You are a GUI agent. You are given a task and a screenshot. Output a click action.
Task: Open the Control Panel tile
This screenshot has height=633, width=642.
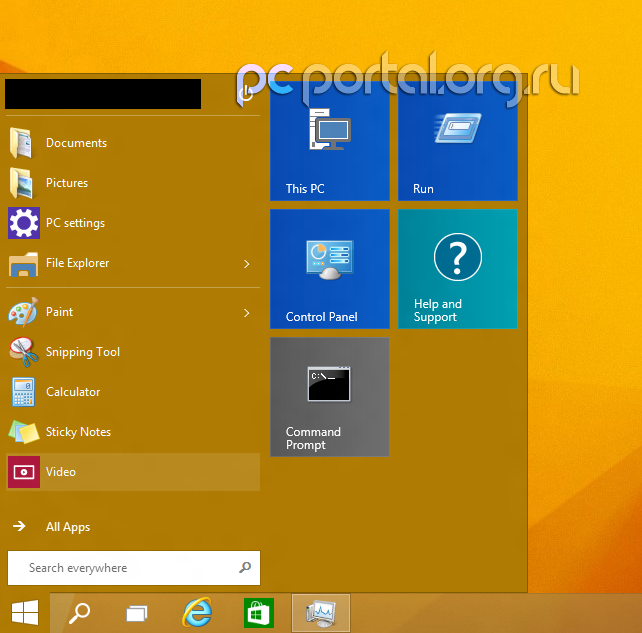tap(329, 268)
